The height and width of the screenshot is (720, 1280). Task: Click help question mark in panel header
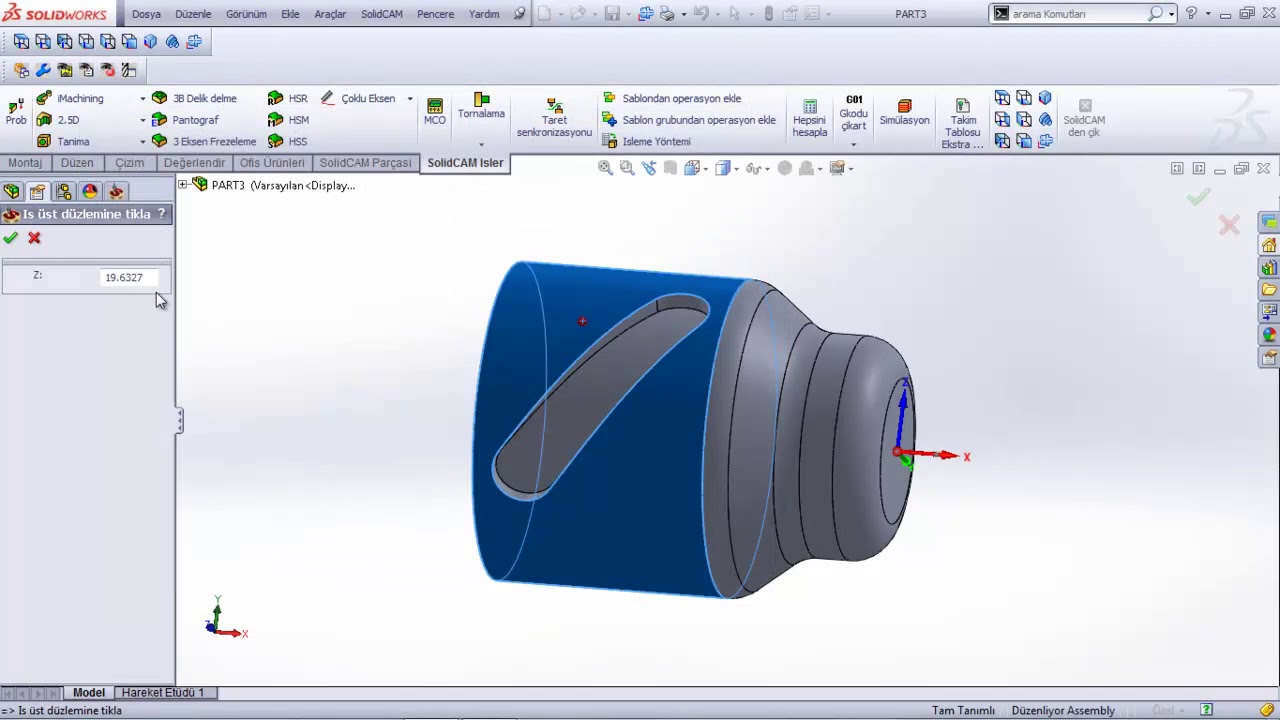pyautogui.click(x=161, y=214)
